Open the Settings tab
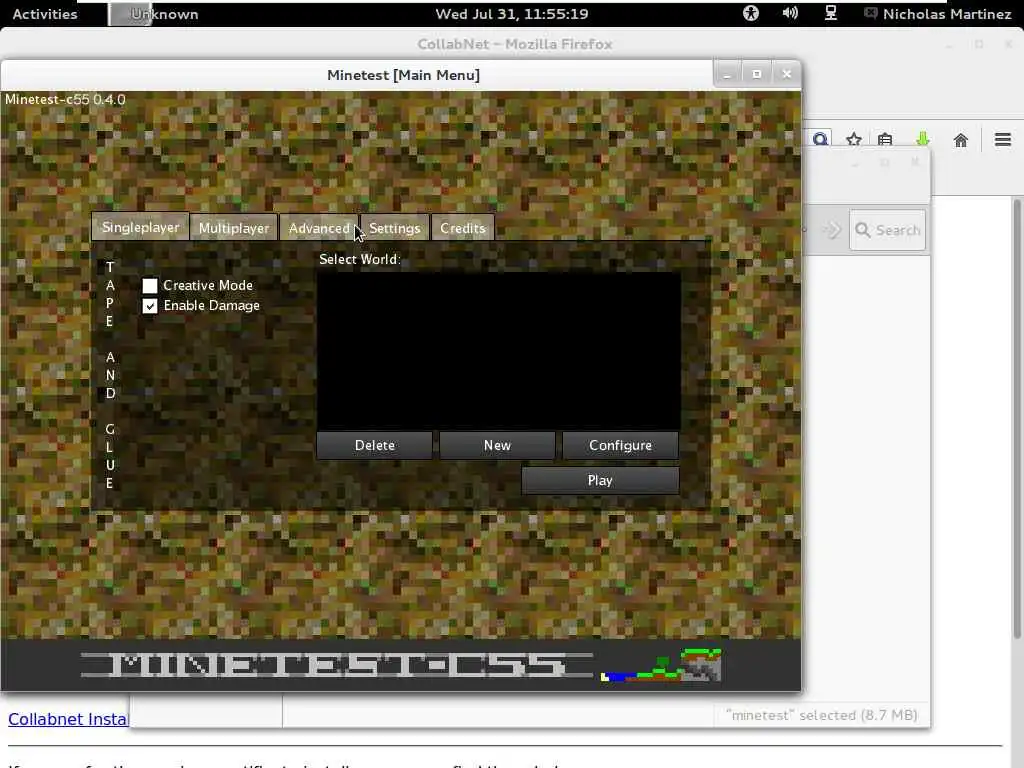The height and width of the screenshot is (768, 1024). [x=394, y=228]
